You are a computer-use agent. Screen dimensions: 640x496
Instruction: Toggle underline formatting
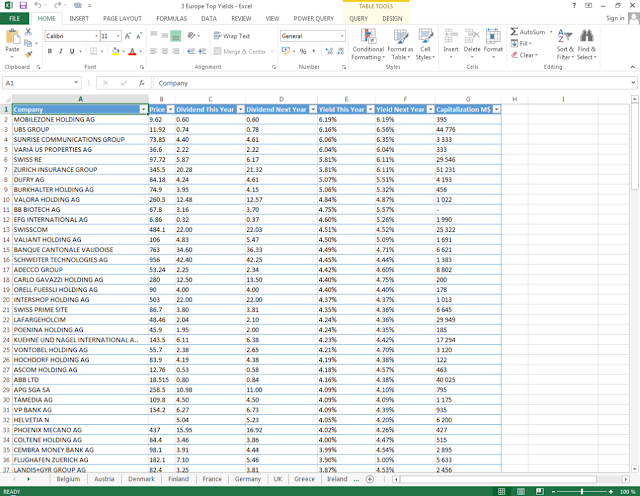(72, 51)
